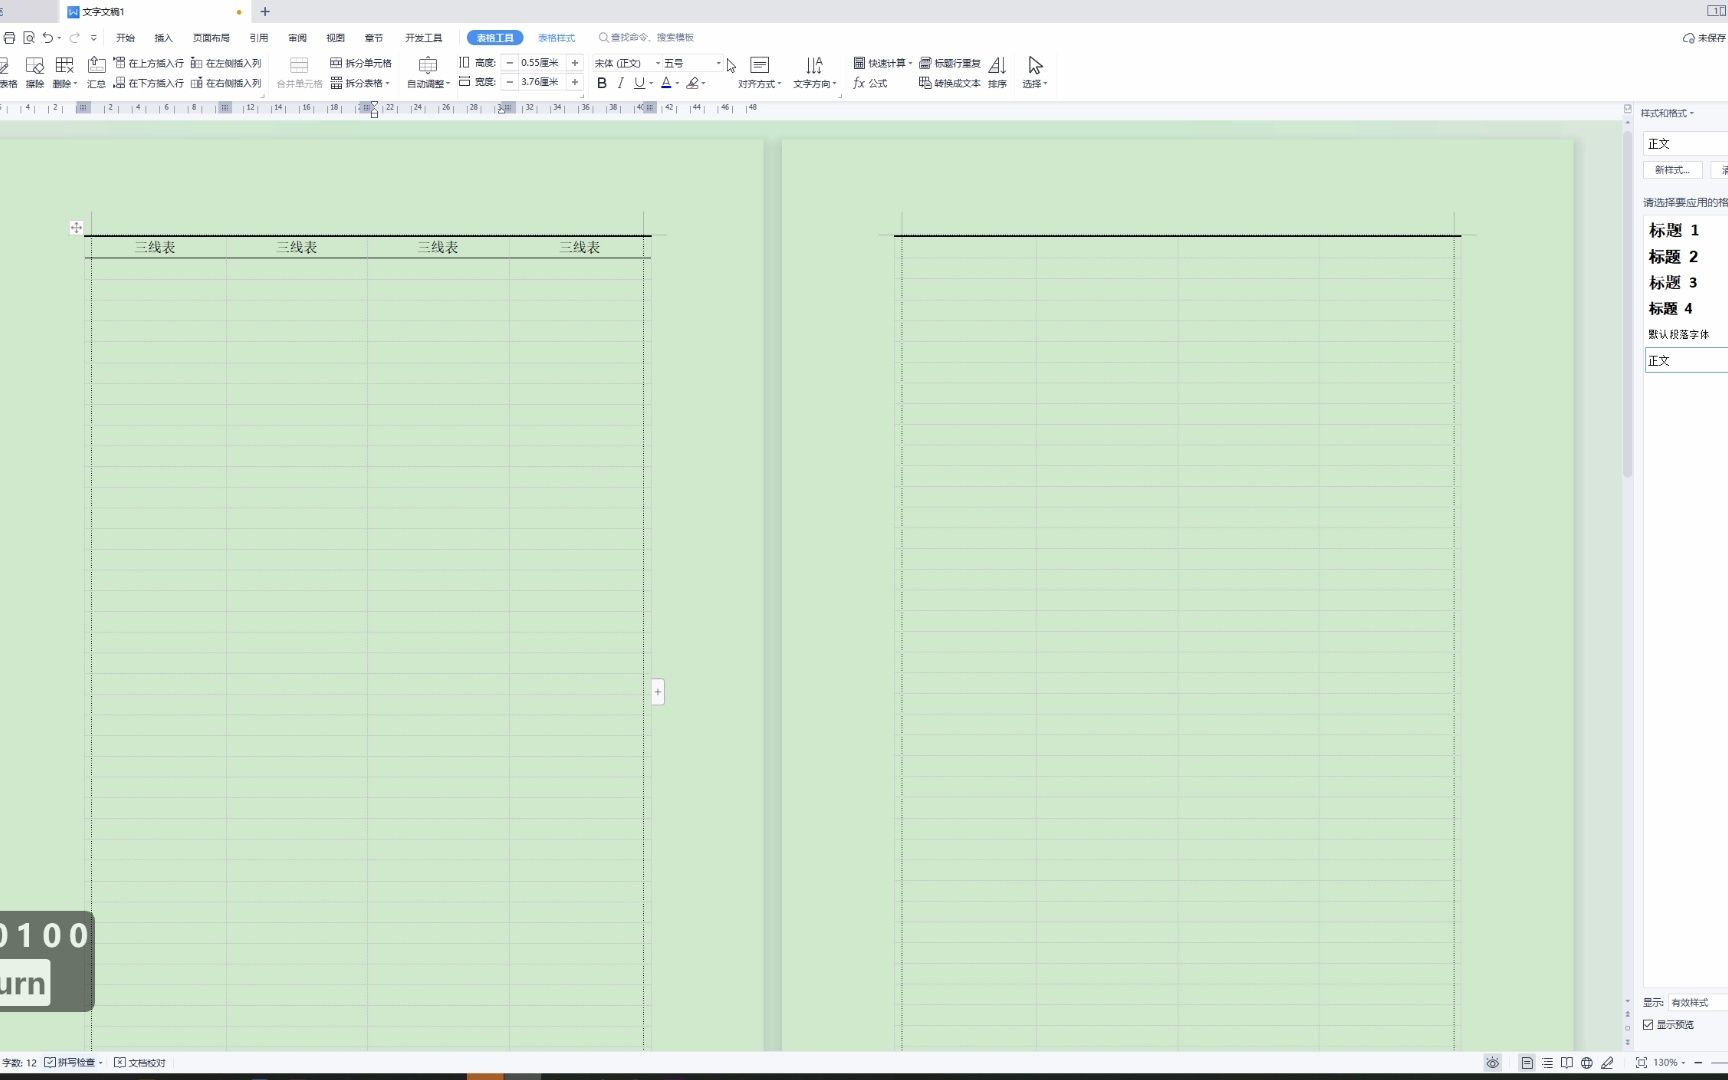Increase row height with plus stepper

pyautogui.click(x=575, y=63)
